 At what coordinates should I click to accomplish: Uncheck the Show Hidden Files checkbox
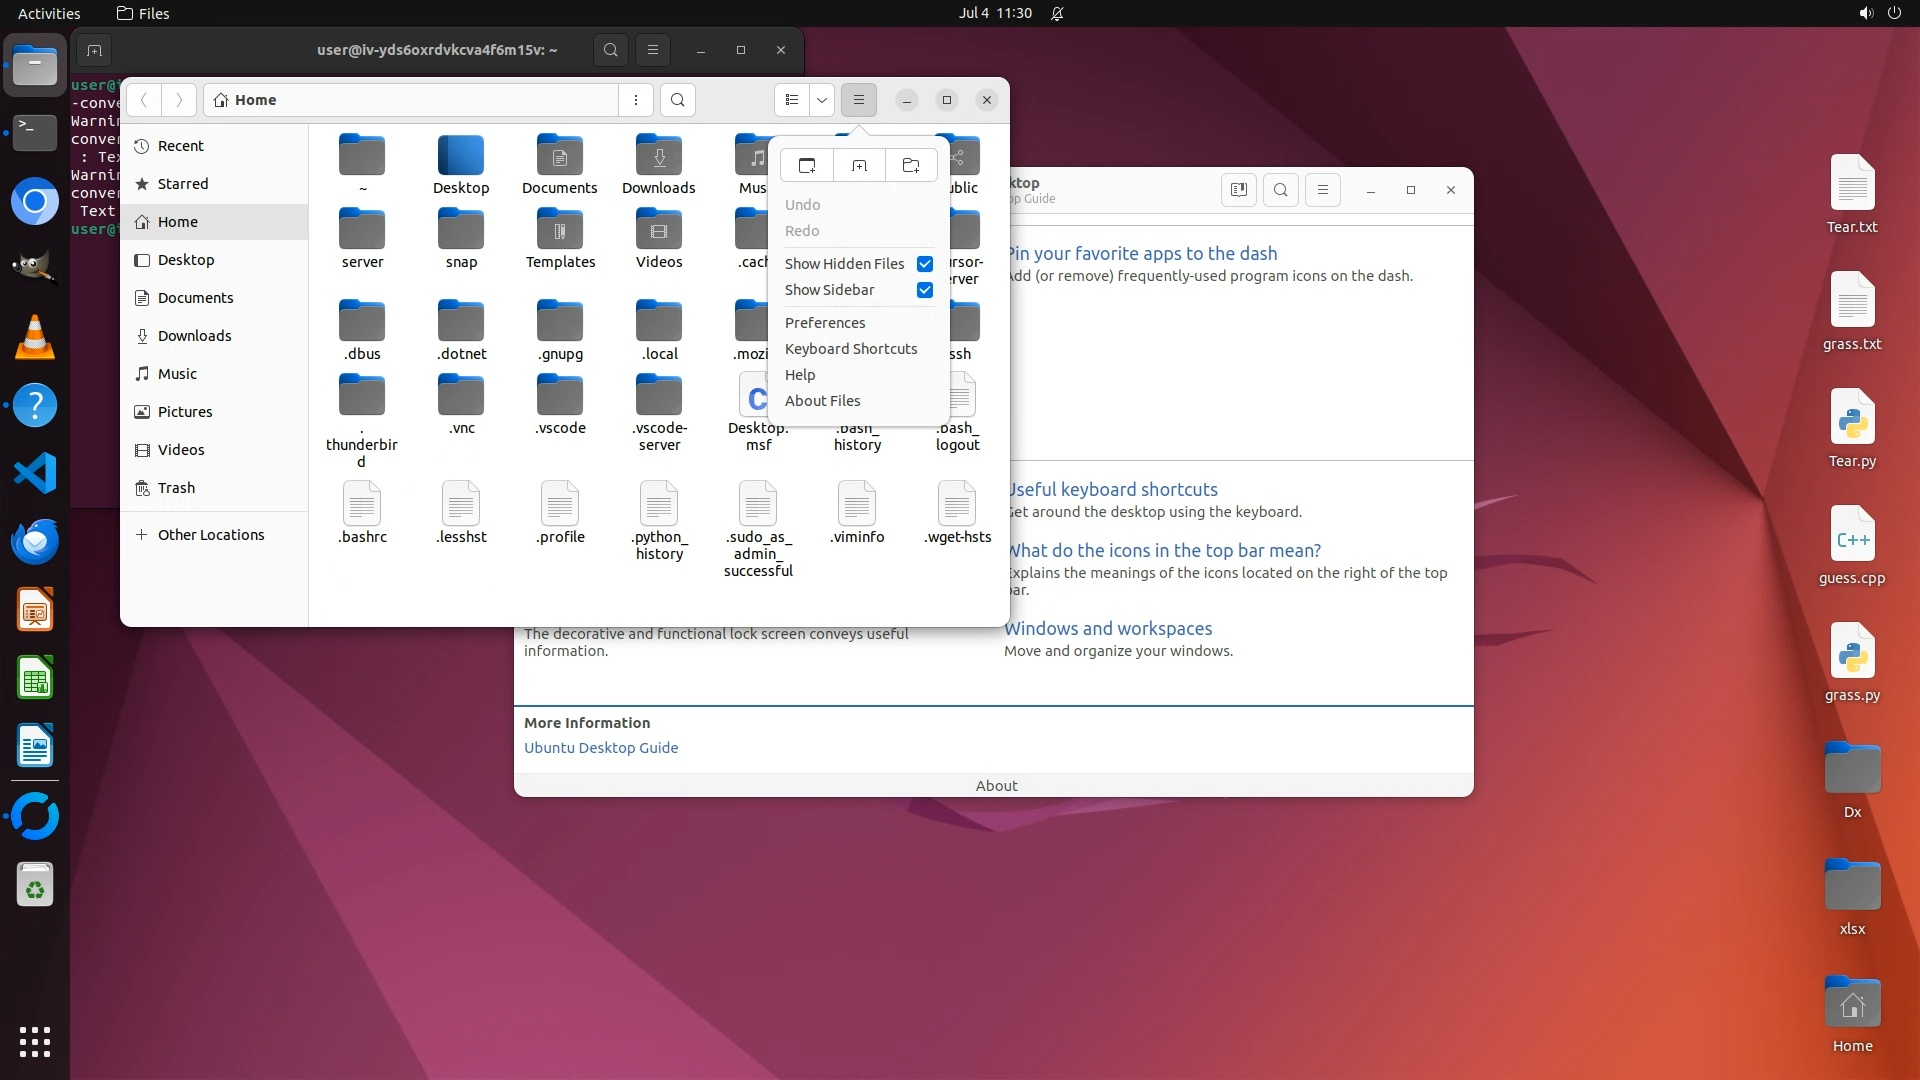pyautogui.click(x=925, y=264)
